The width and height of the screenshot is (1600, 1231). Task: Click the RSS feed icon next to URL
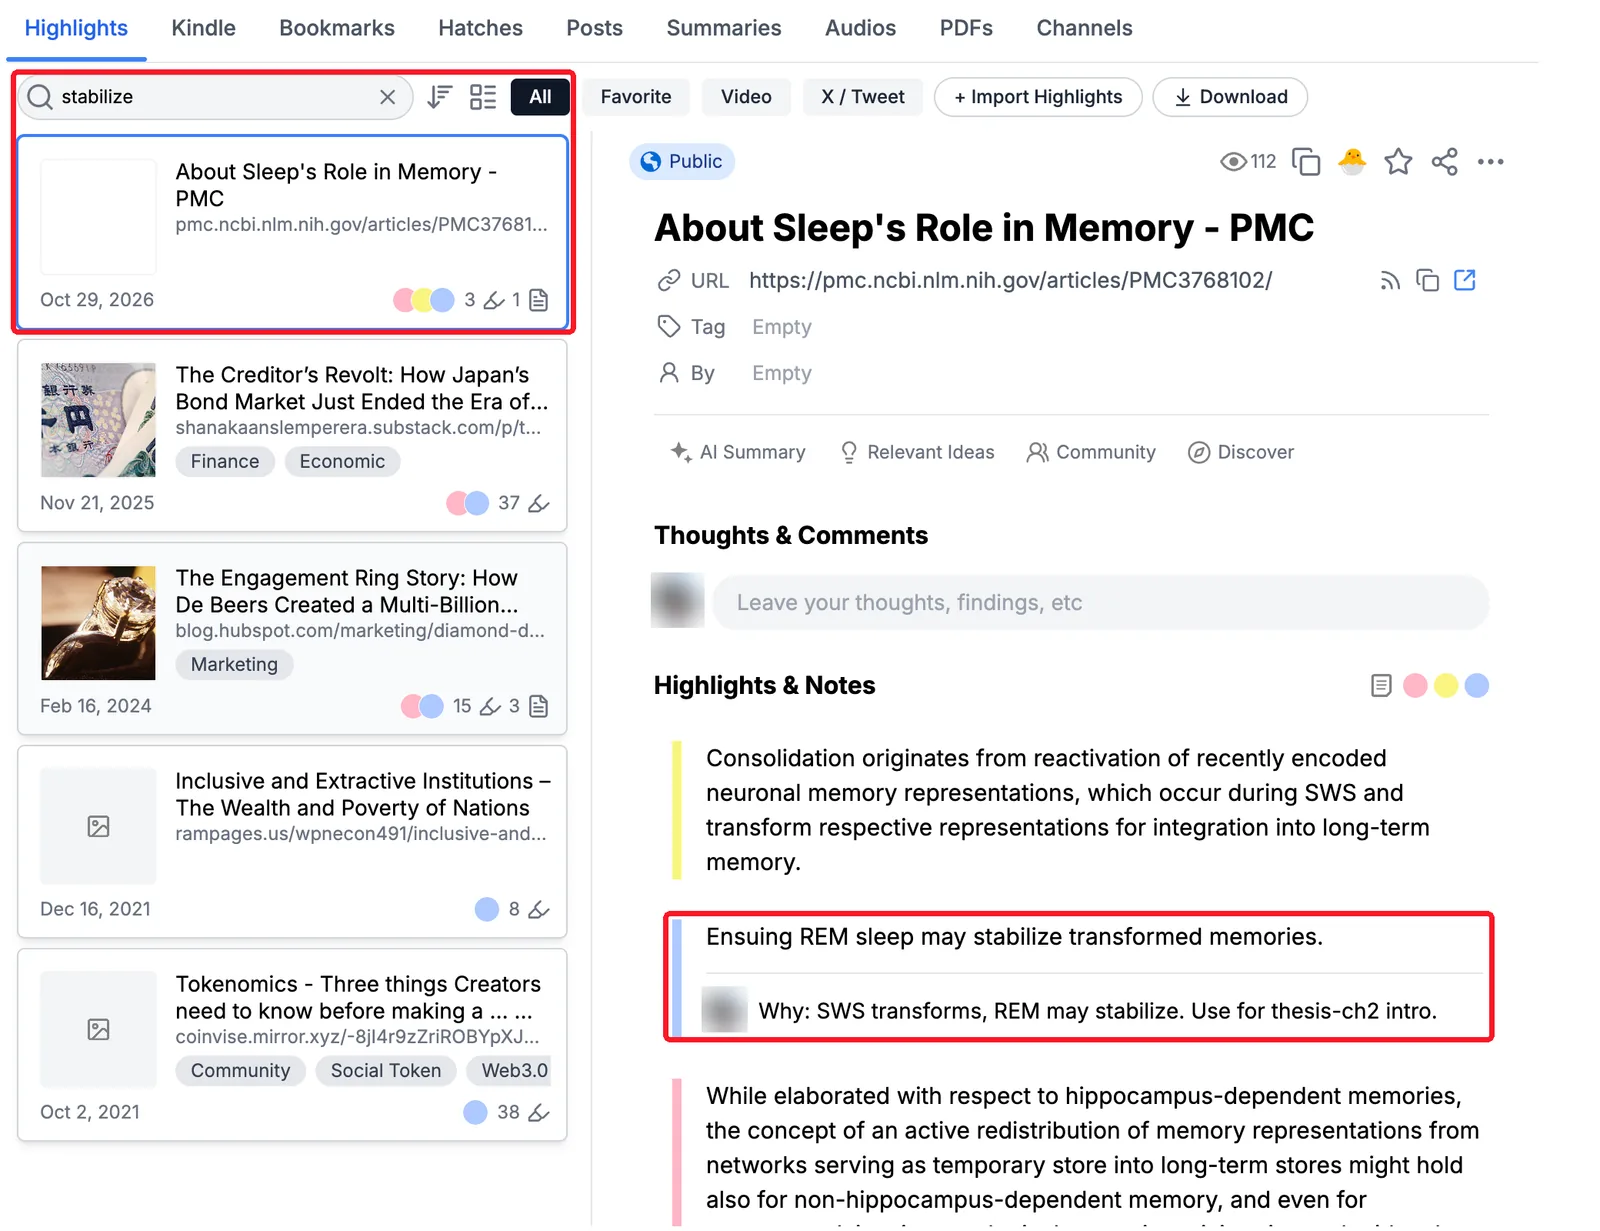(x=1390, y=281)
